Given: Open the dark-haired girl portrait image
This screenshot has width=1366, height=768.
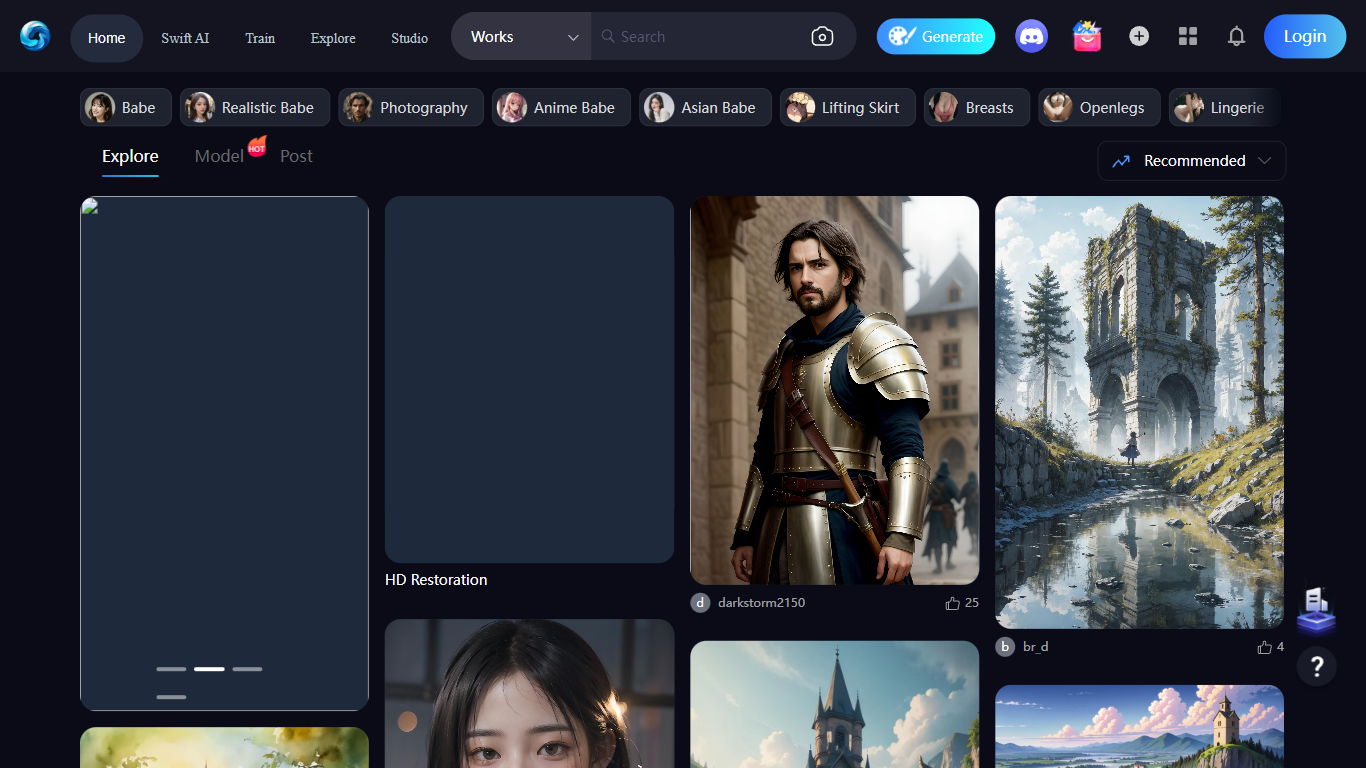Looking at the screenshot, I should pos(529,693).
